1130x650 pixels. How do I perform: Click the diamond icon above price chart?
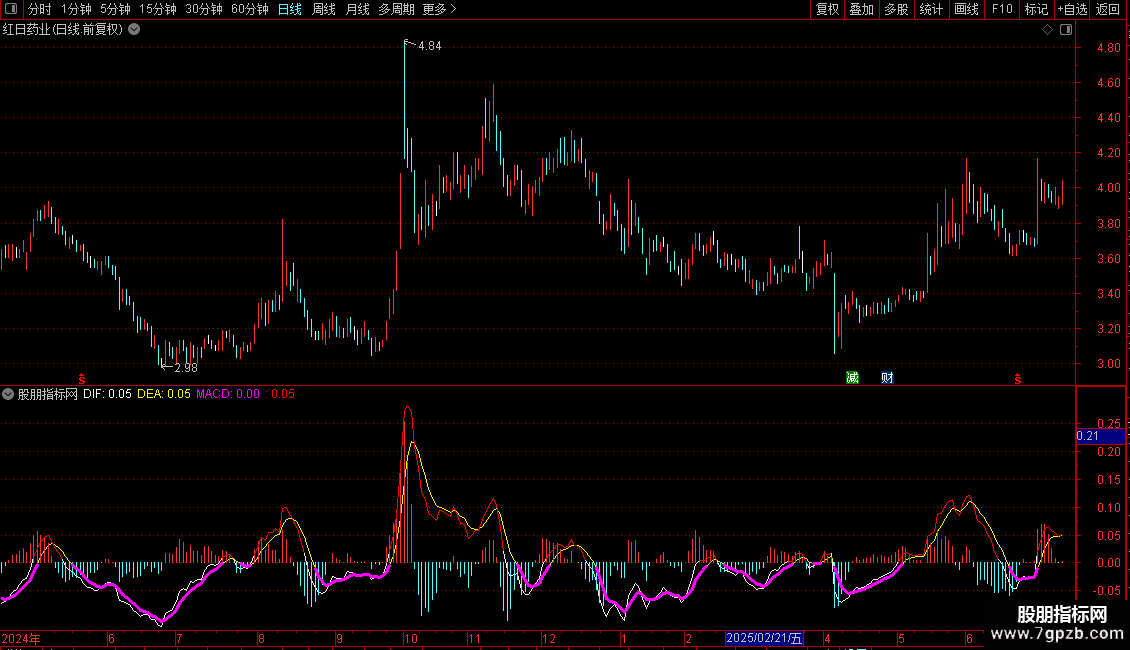pos(1048,30)
